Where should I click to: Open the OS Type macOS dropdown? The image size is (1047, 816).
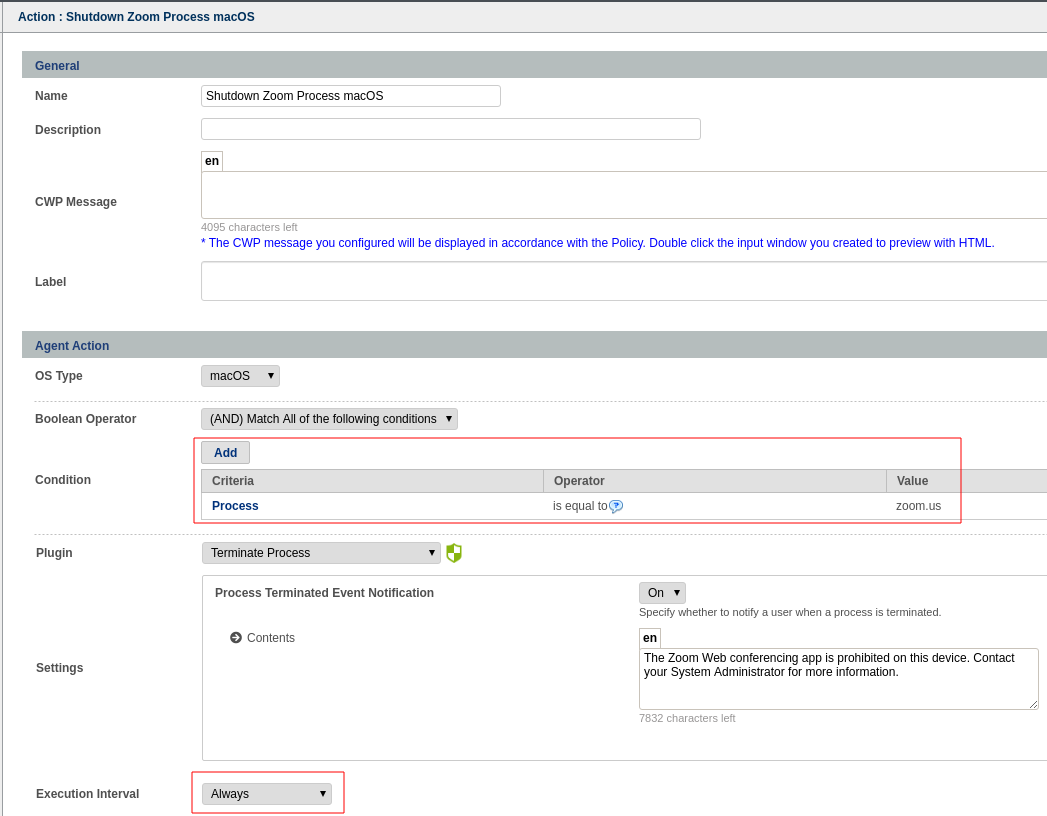pos(240,376)
